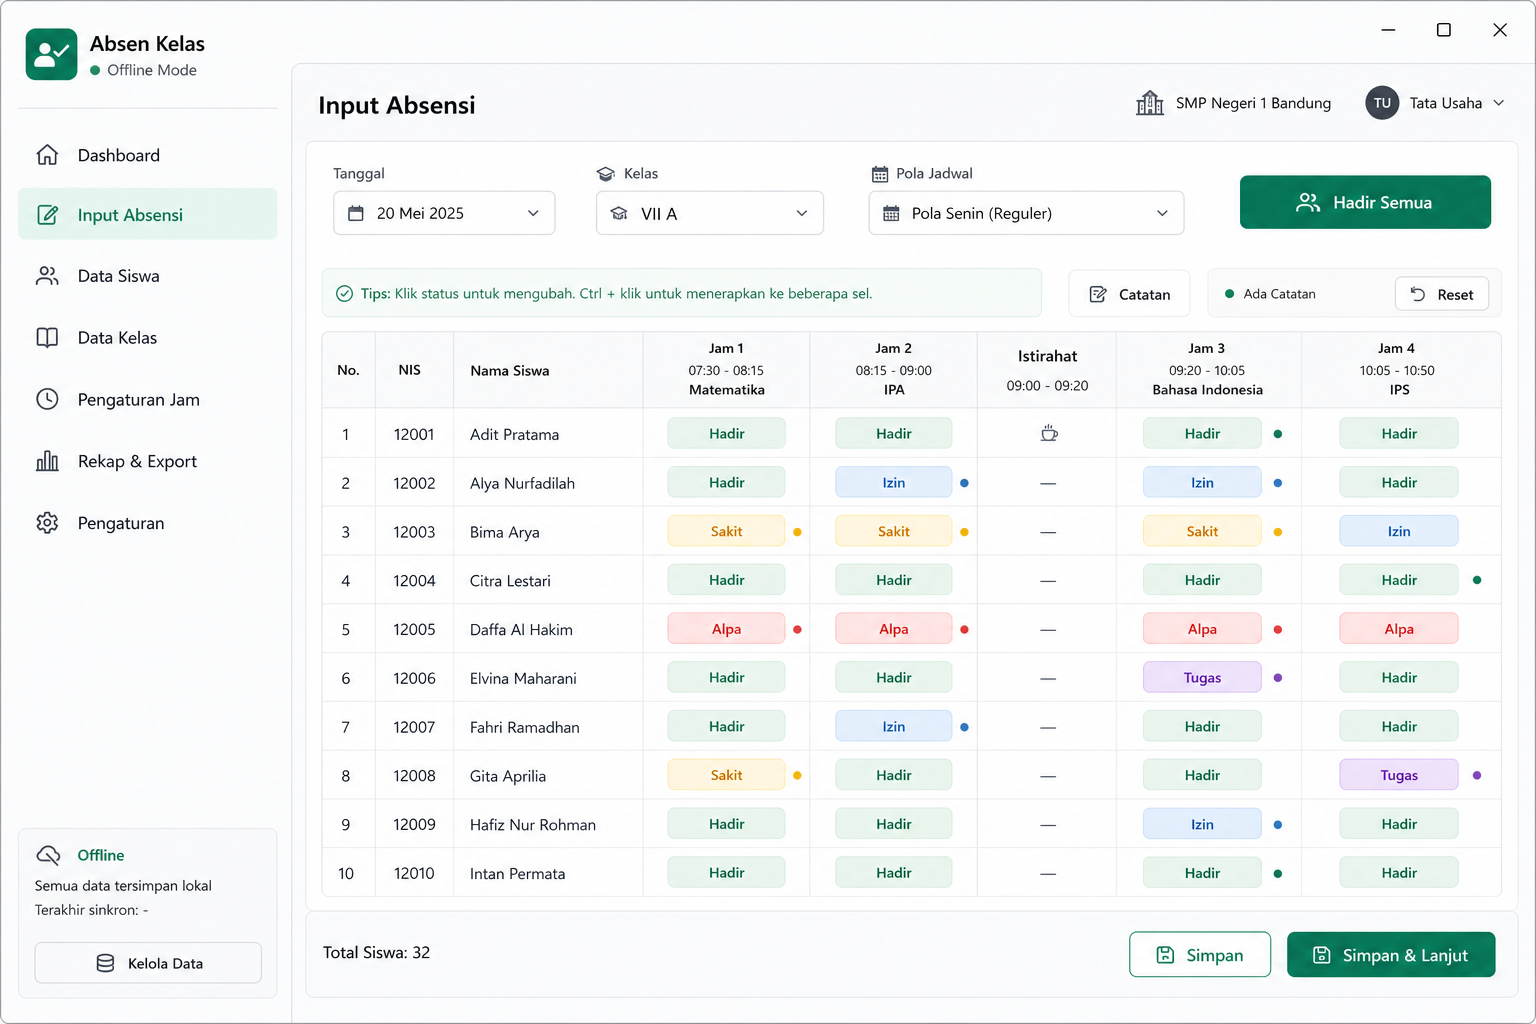Click the Absen Kelas app logo
Image resolution: width=1536 pixels, height=1024 pixels.
[x=51, y=54]
